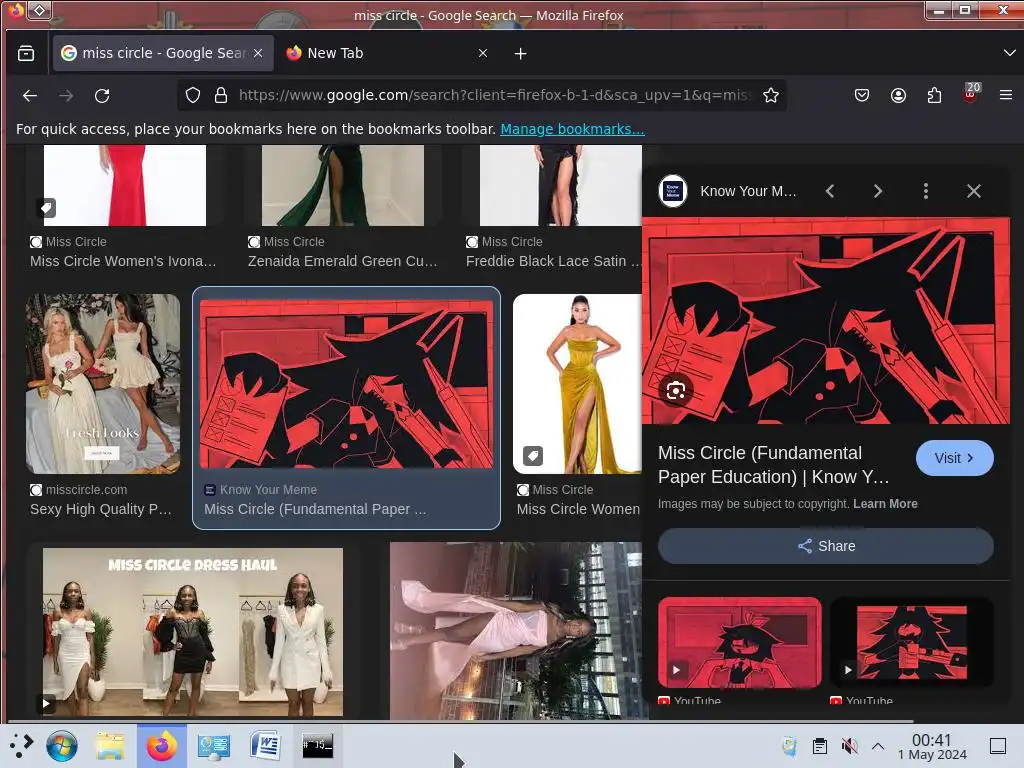The width and height of the screenshot is (1024, 768).
Task: Open file manager from taskbar
Action: (x=110, y=745)
